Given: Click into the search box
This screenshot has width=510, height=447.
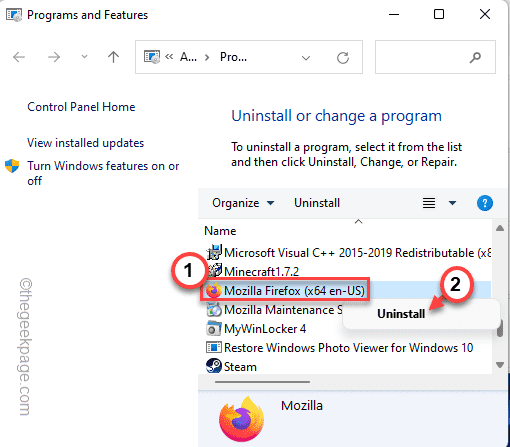Looking at the screenshot, I should (x=435, y=57).
